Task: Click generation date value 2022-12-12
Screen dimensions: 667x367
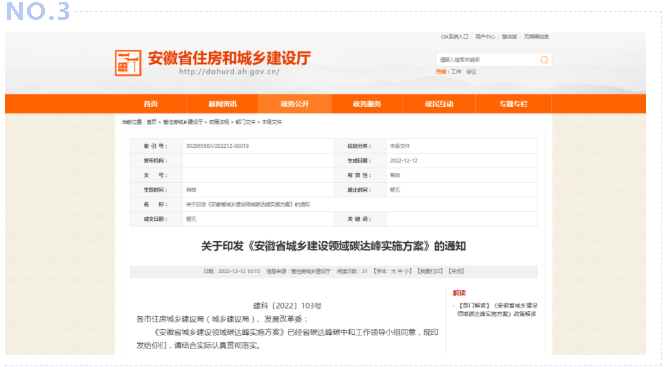Action: pos(403,161)
